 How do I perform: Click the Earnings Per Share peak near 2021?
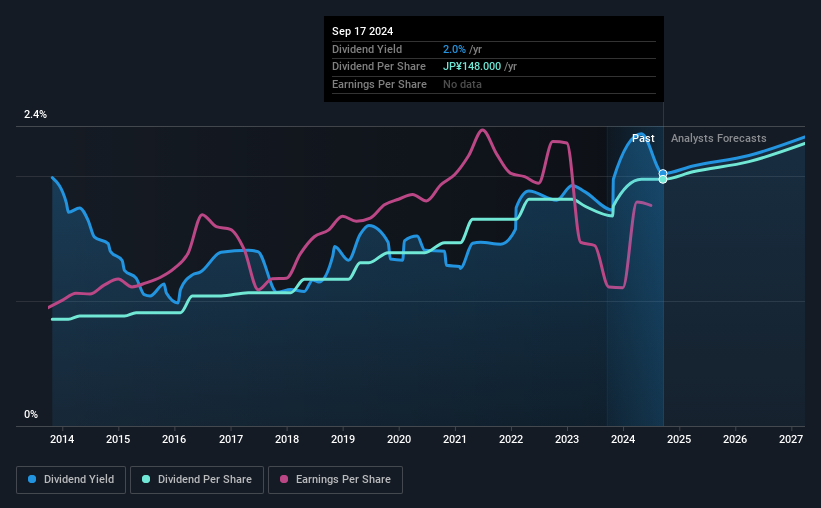[482, 130]
